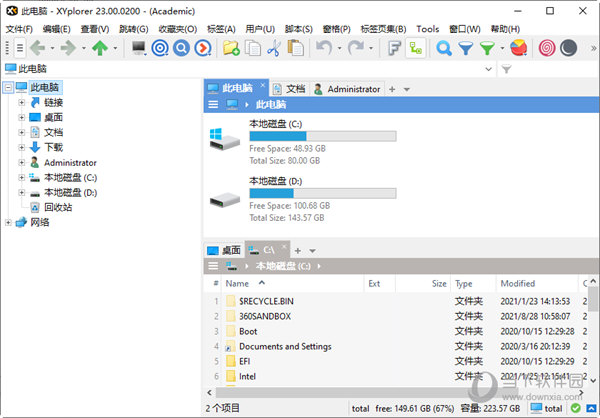Switch to the Administrator tab

click(347, 89)
